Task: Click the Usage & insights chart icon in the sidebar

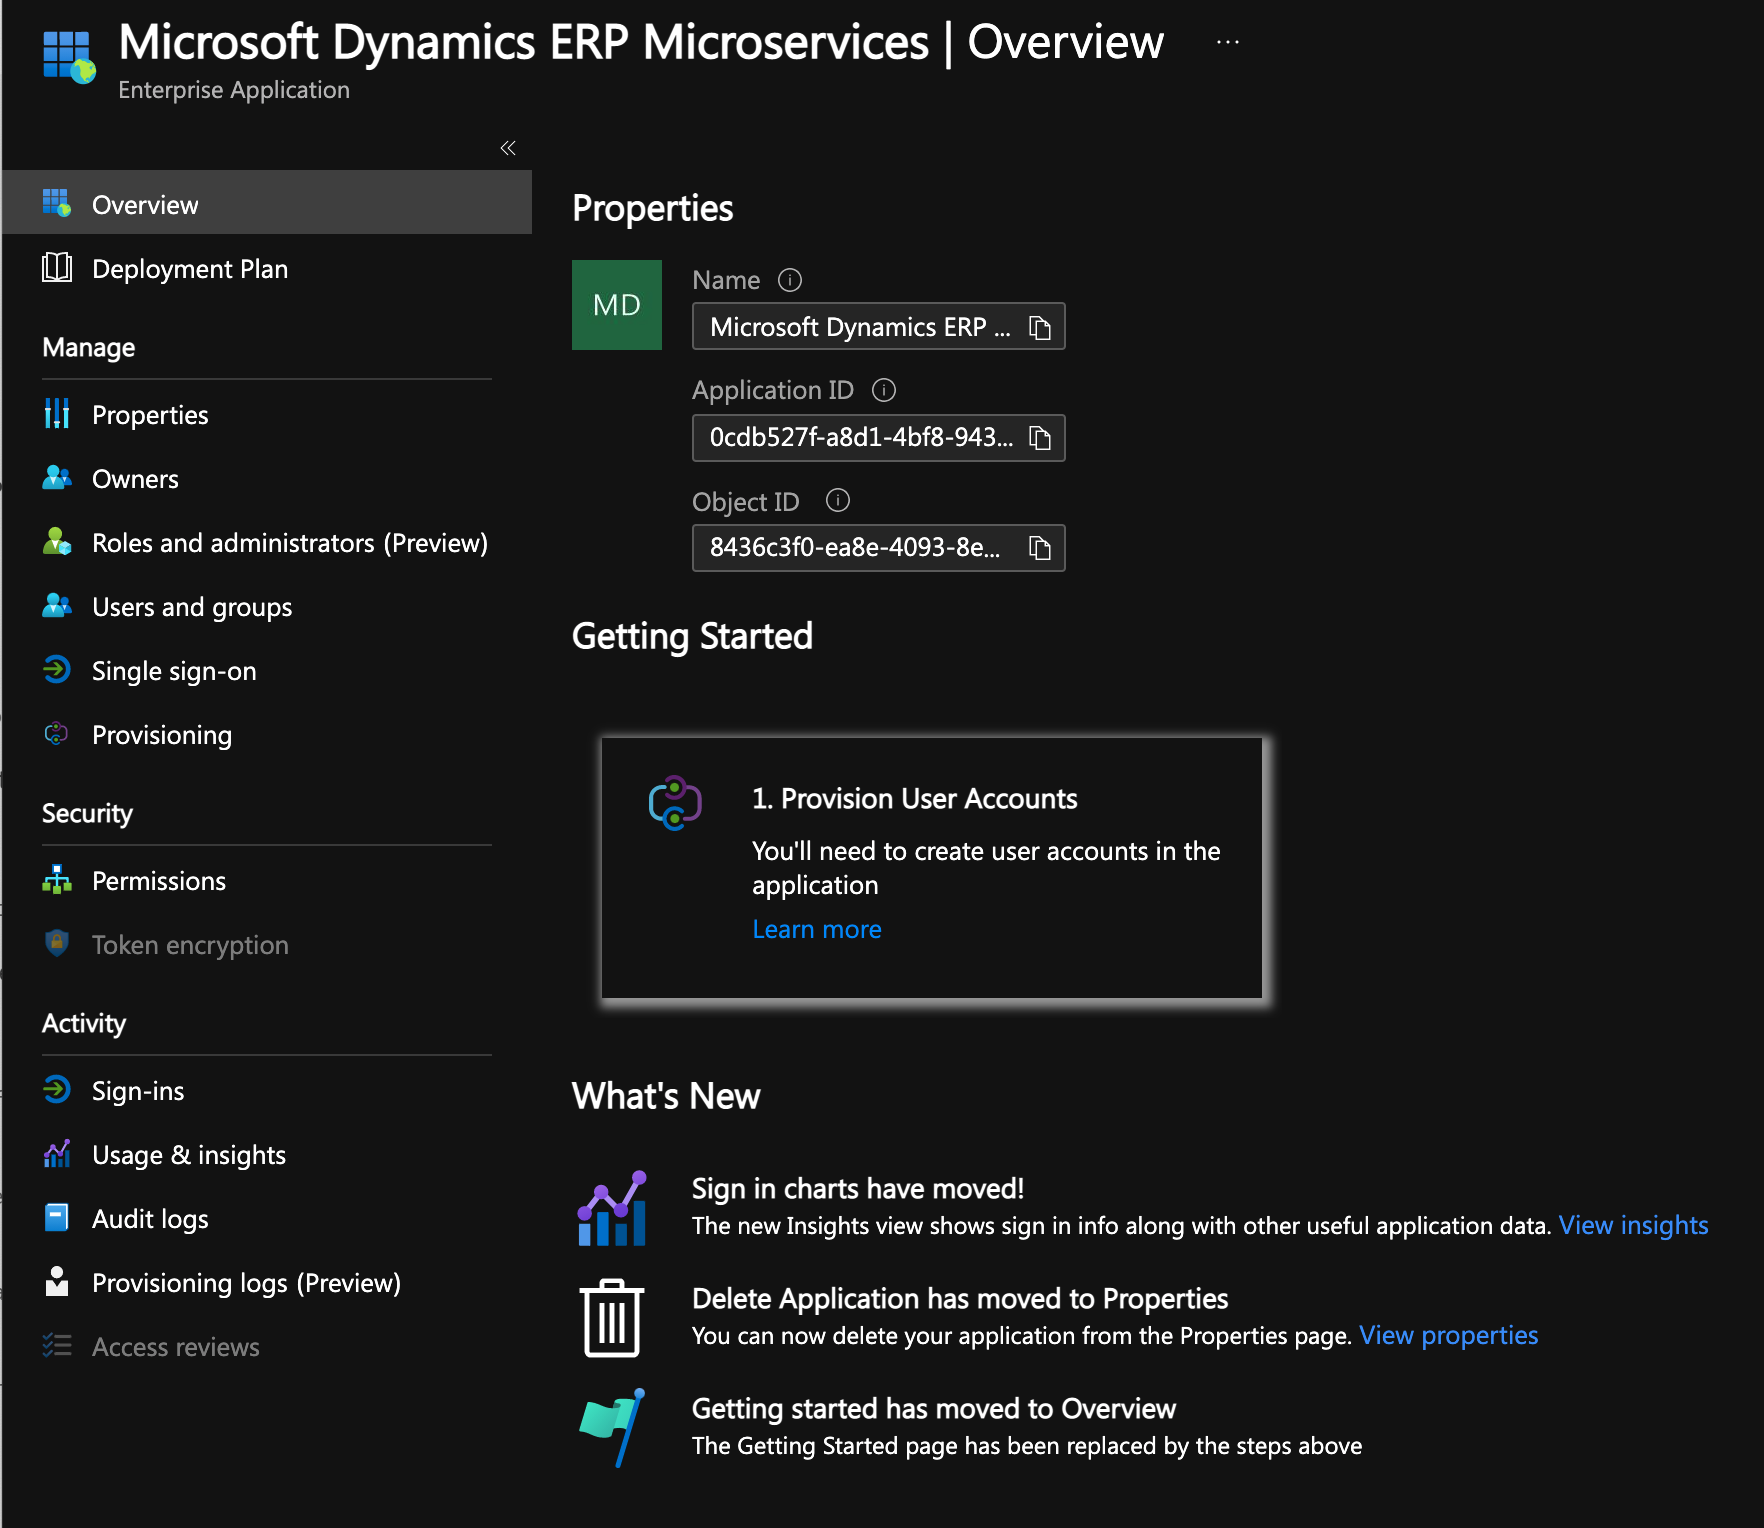Action: pyautogui.click(x=57, y=1153)
